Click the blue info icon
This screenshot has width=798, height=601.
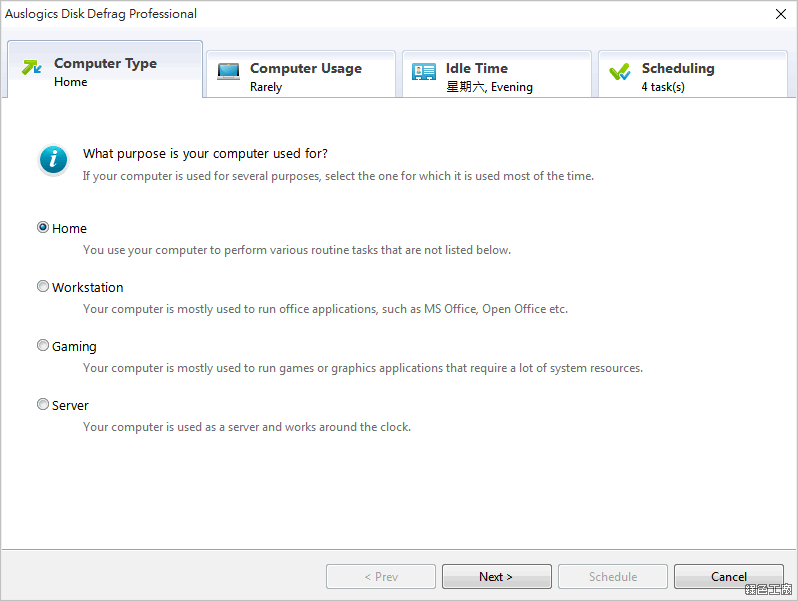53,160
